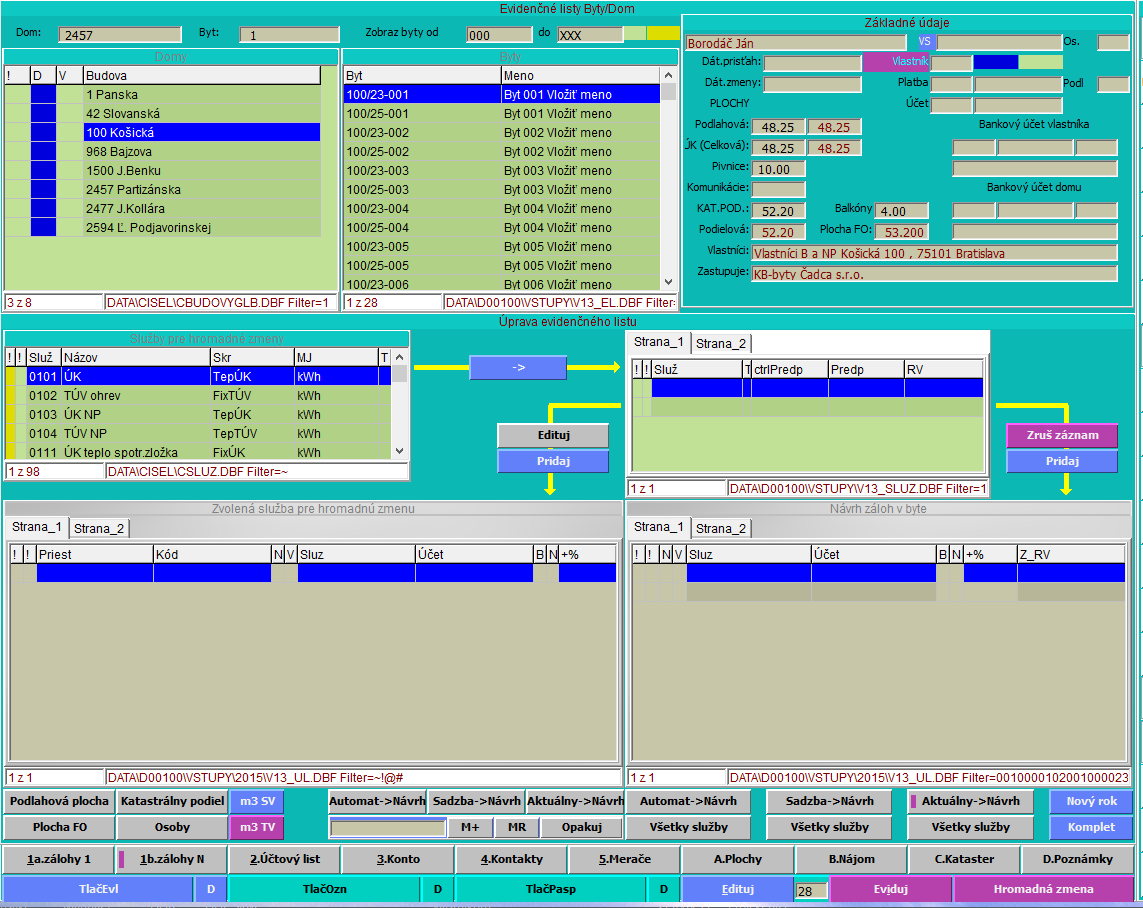
Task: Click up arrow of Byty list scrollbar
Action: pyautogui.click(x=668, y=75)
